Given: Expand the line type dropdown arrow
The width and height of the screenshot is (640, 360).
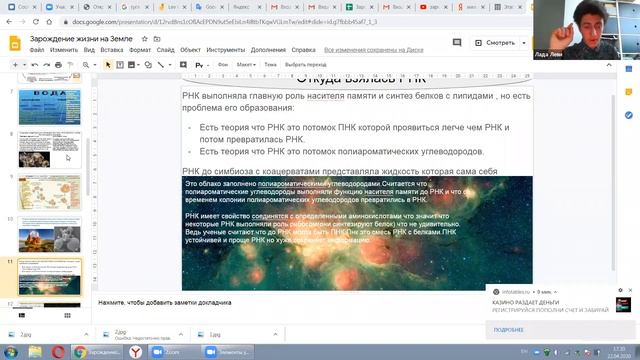Looking at the screenshot, I should (170, 65).
